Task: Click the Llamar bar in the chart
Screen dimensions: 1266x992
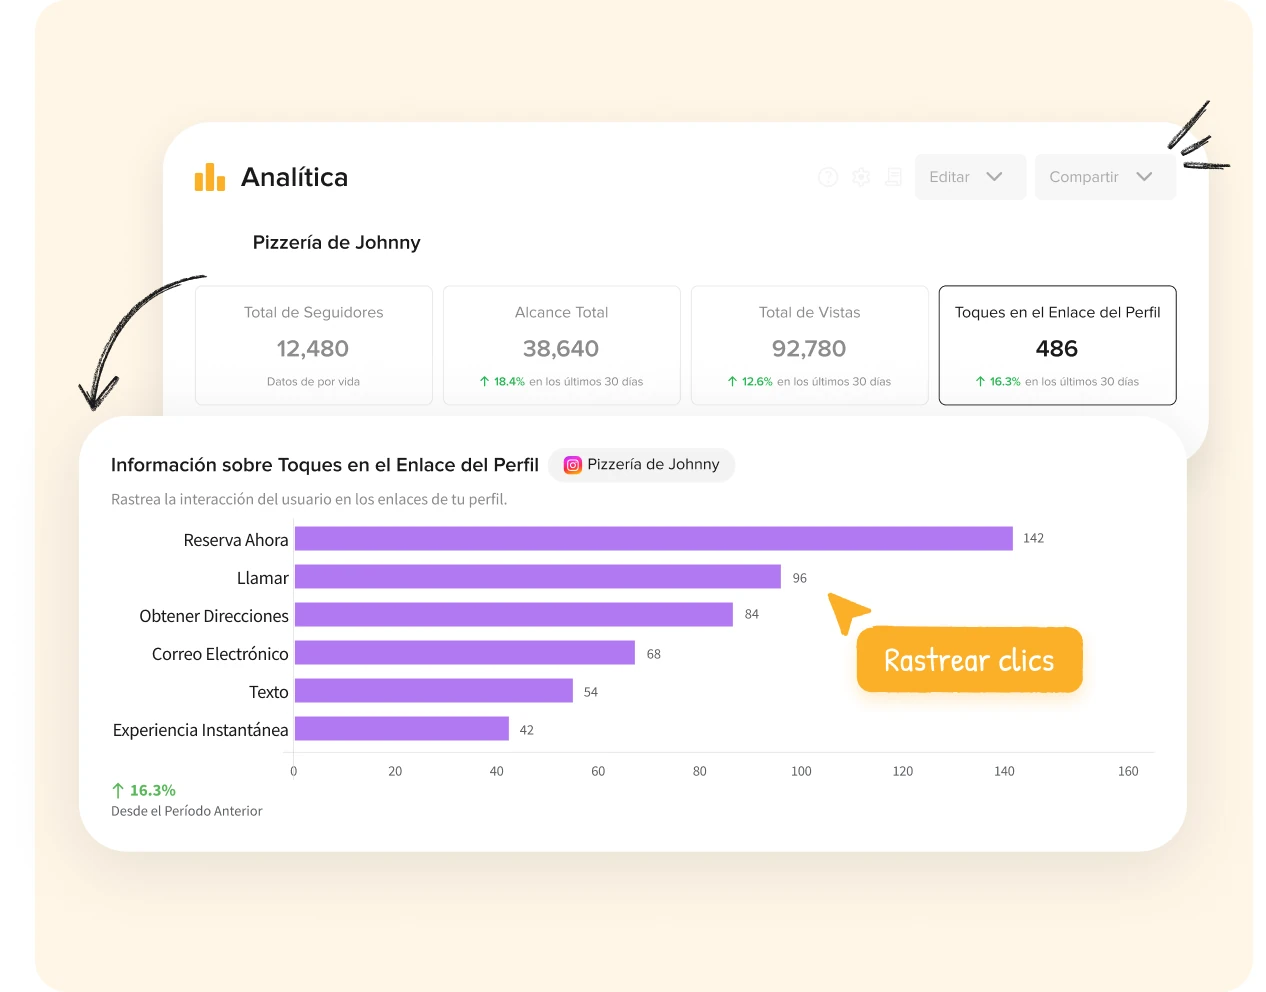Action: pos(538,577)
